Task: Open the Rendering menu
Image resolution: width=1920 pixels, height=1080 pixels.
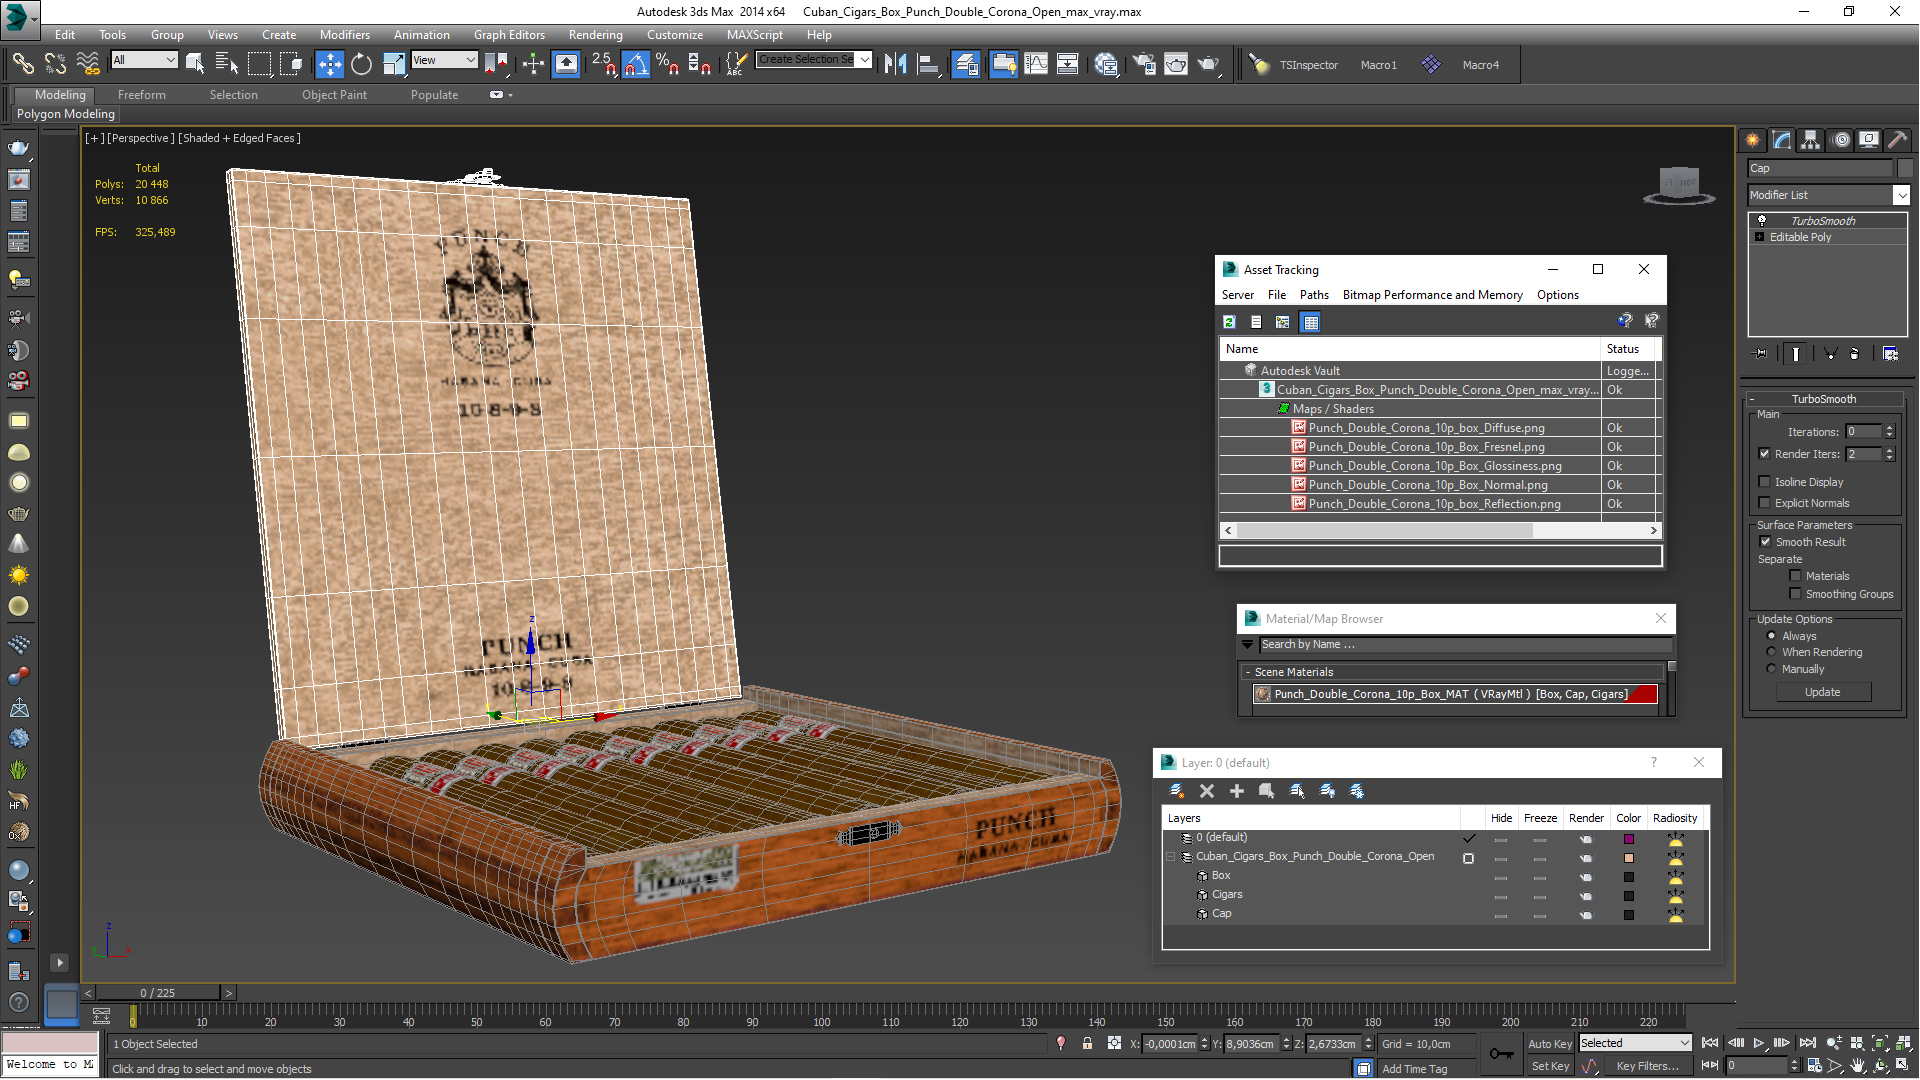Action: pos(595,34)
